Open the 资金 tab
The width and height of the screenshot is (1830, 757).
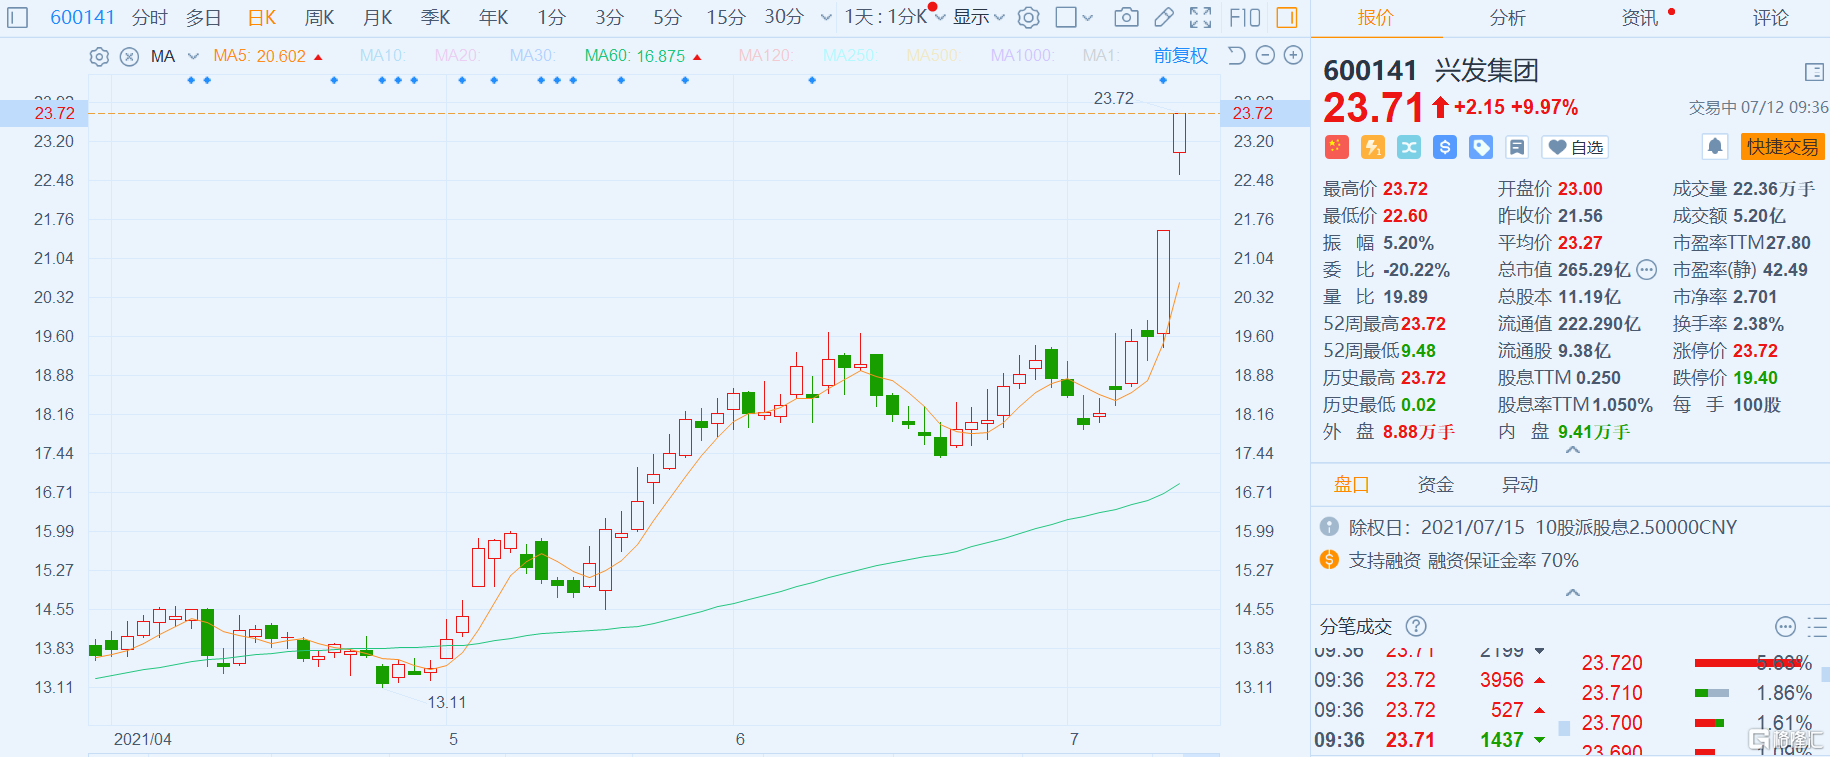[1435, 485]
